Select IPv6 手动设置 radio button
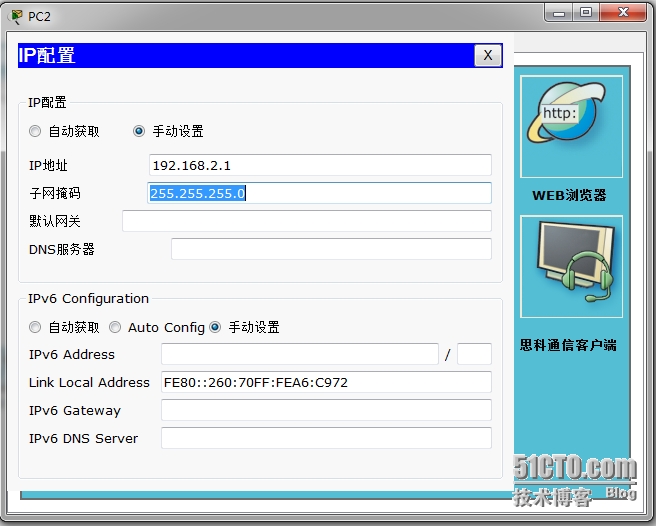 215,327
